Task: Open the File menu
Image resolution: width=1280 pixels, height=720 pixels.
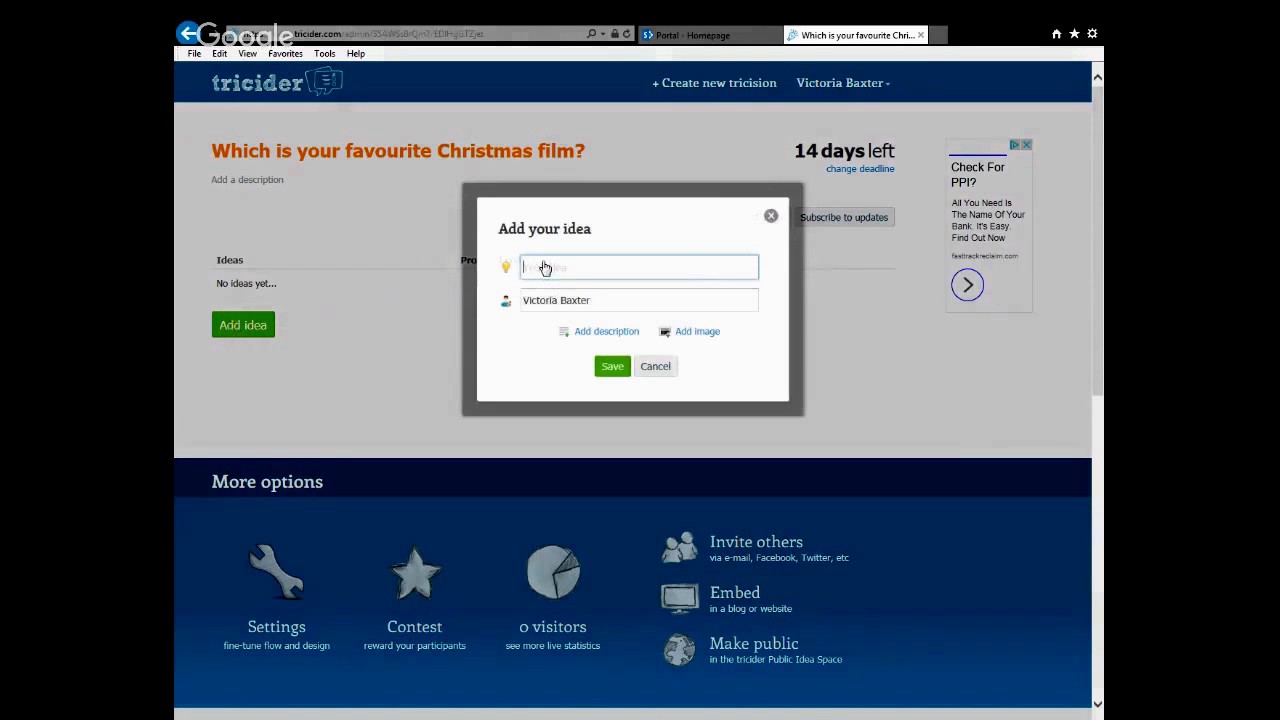Action: 194,54
